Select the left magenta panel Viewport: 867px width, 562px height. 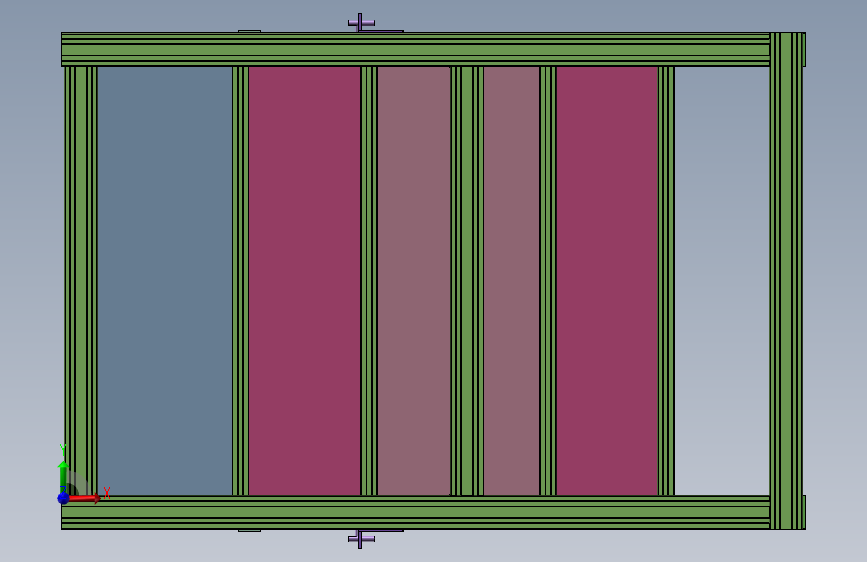(x=305, y=281)
